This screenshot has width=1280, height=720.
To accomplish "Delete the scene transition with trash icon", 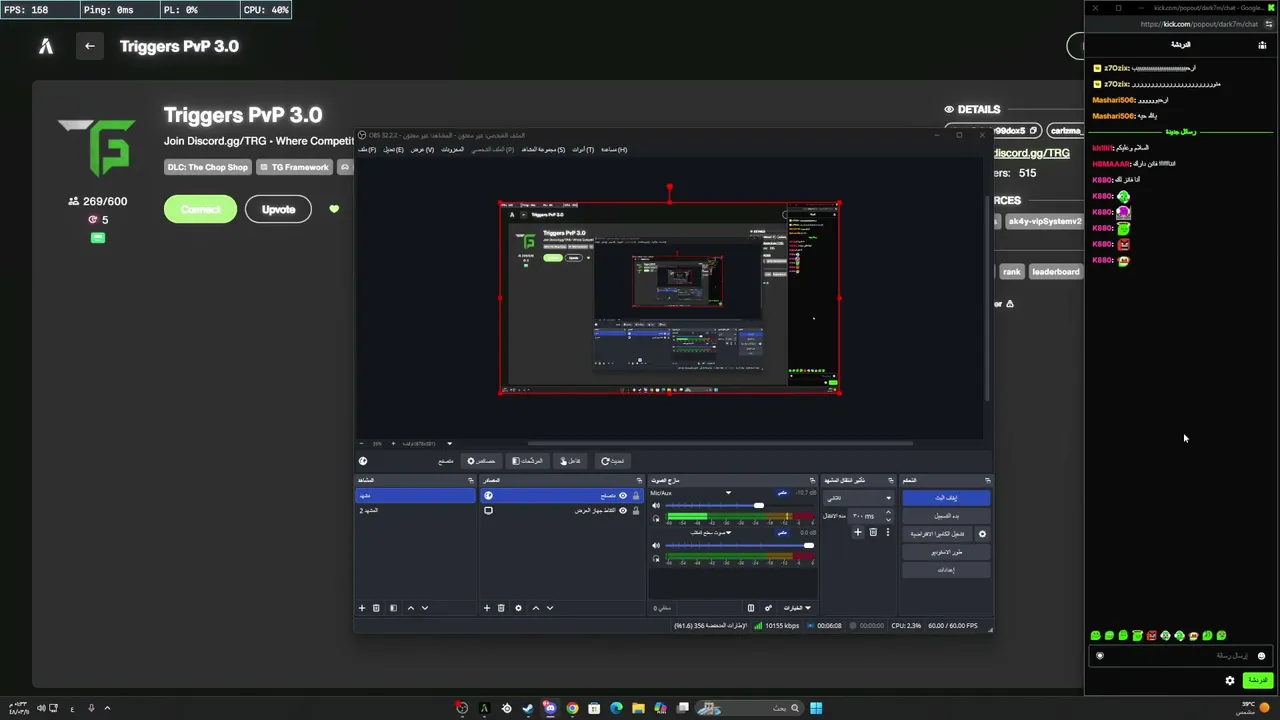I will coord(872,533).
